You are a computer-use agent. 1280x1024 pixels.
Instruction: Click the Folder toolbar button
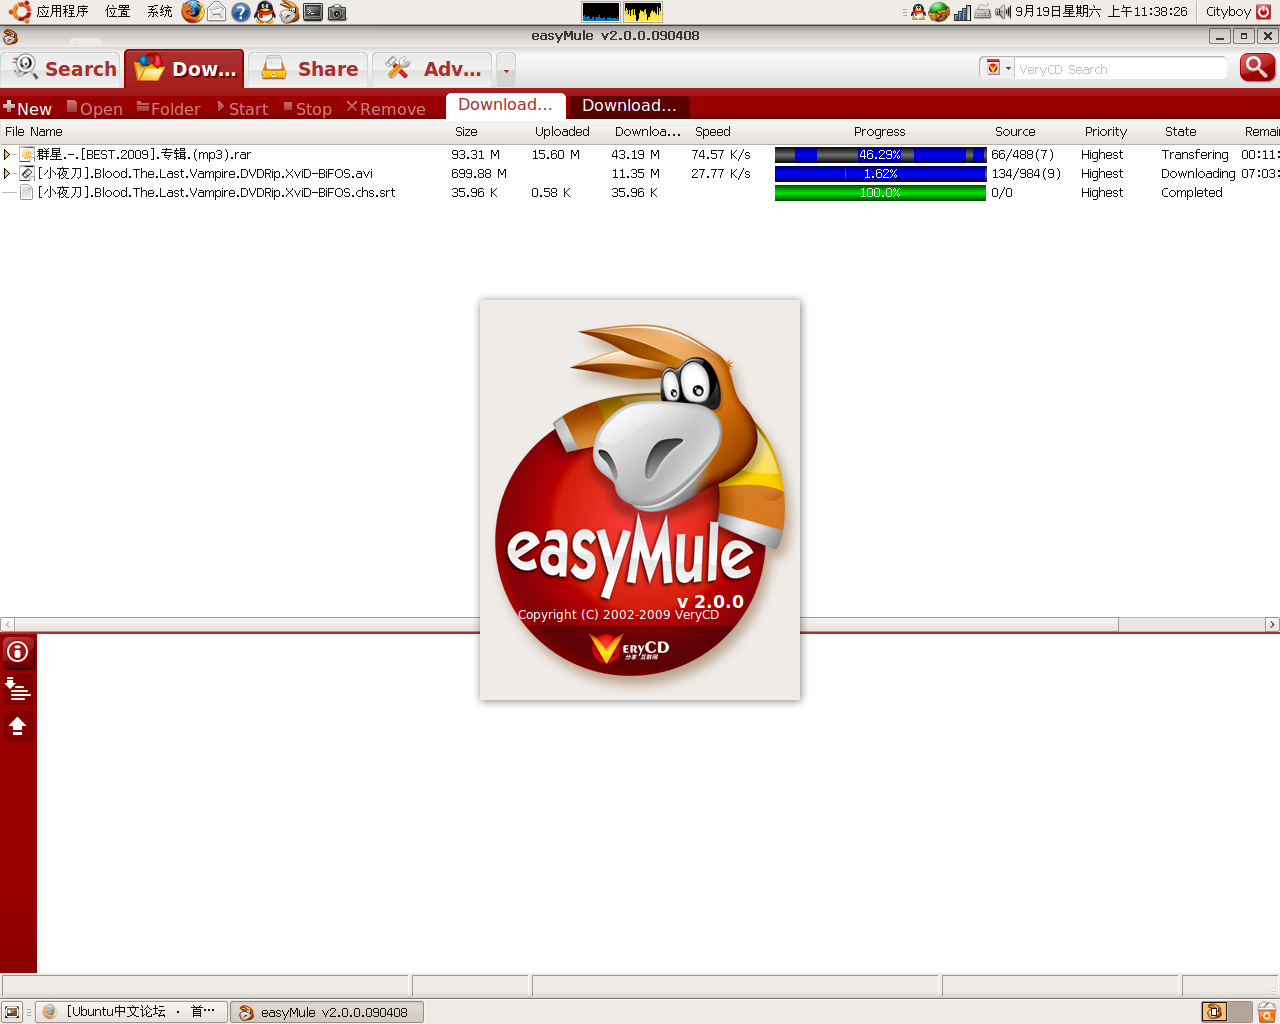pos(169,108)
